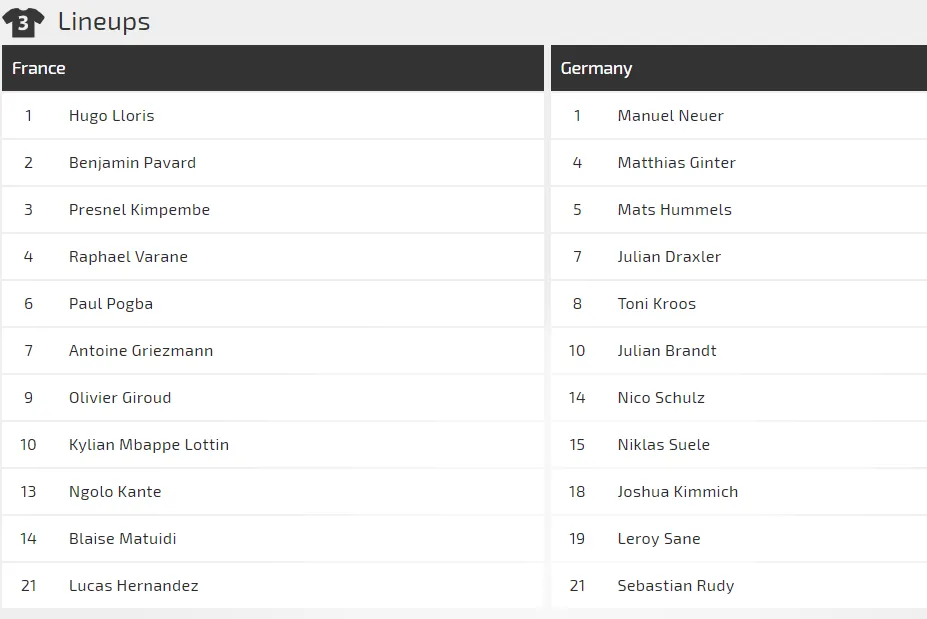
Task: Click the jersey icon beside Lineups
Action: click(23, 22)
